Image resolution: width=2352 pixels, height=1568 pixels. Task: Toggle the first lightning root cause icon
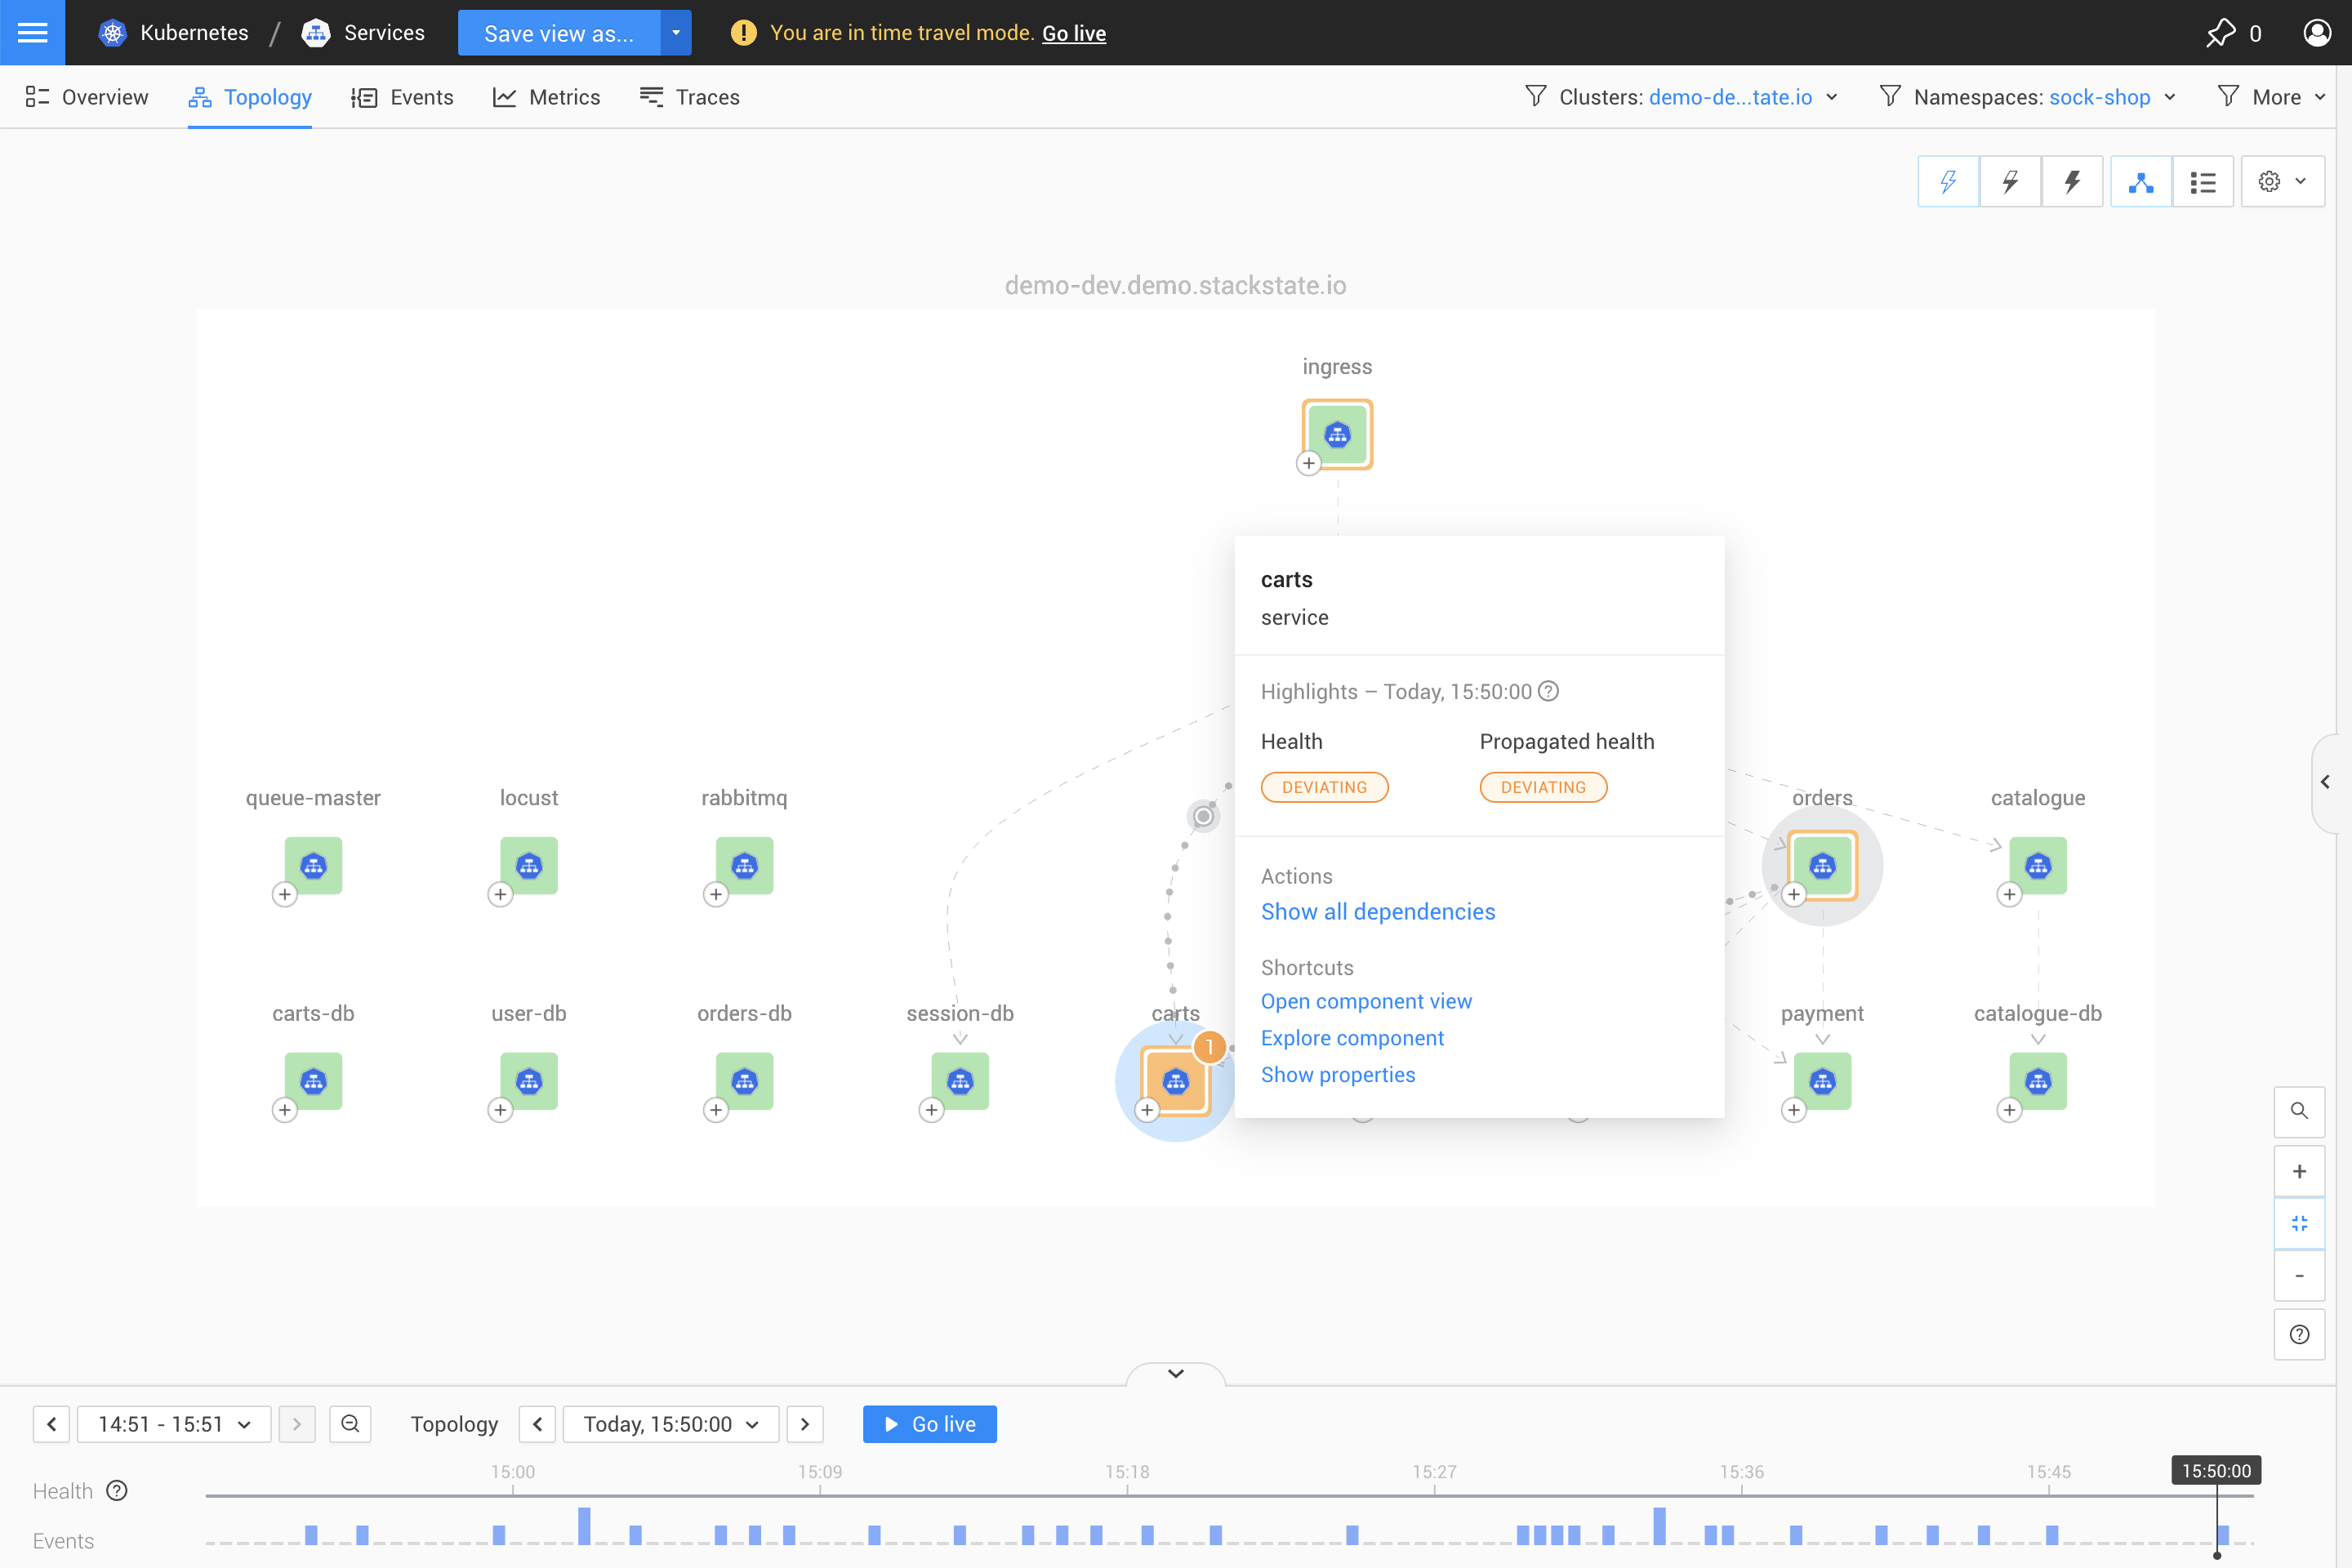click(1948, 182)
